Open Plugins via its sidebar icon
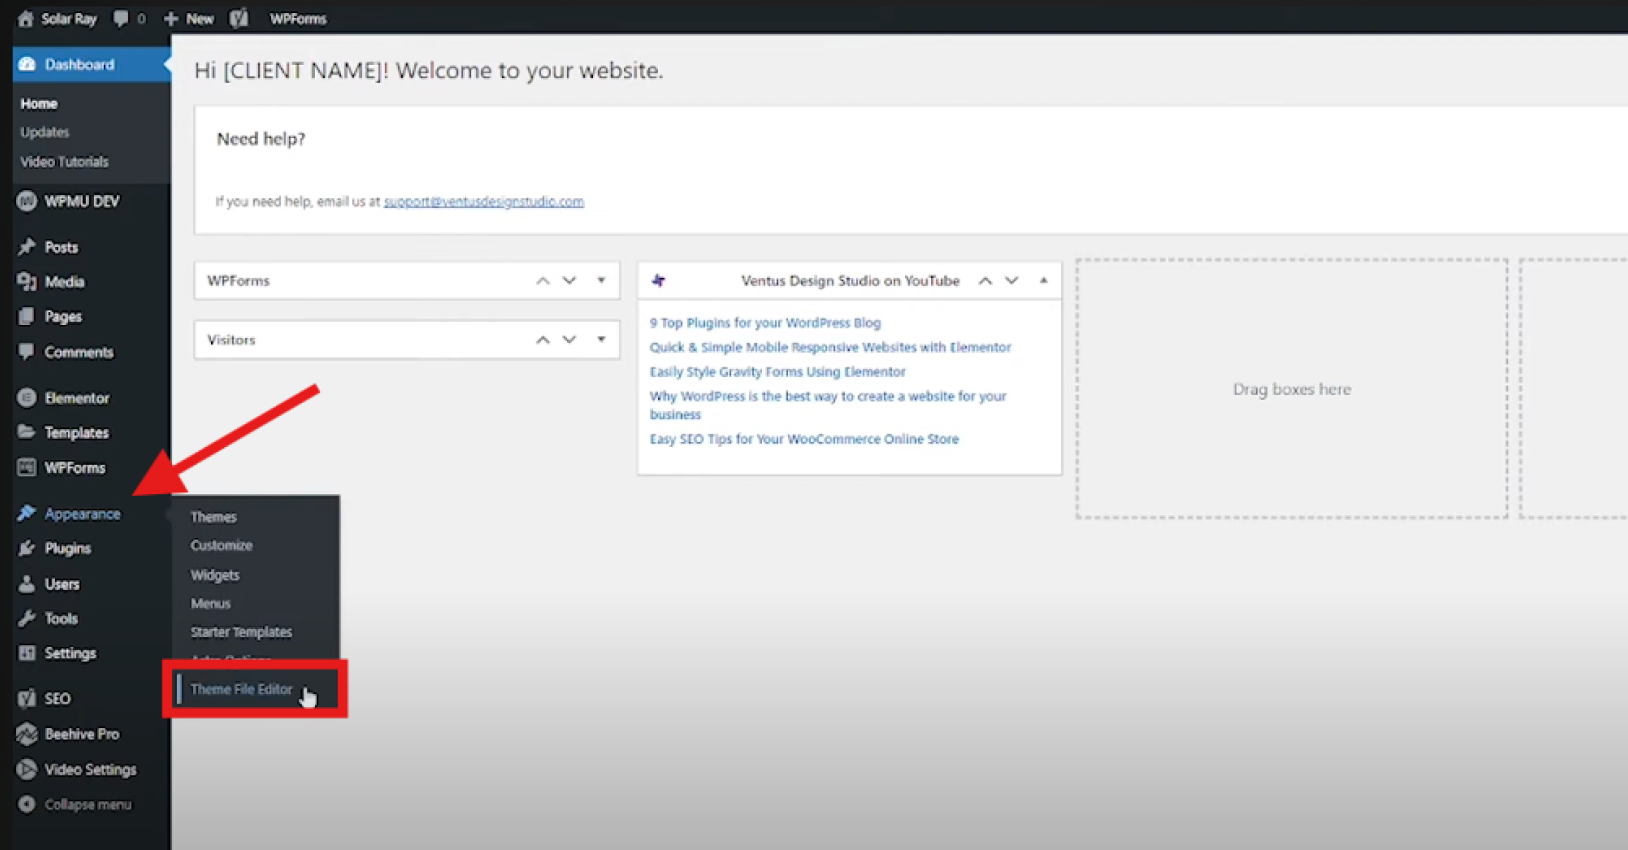This screenshot has width=1628, height=850. click(x=27, y=548)
